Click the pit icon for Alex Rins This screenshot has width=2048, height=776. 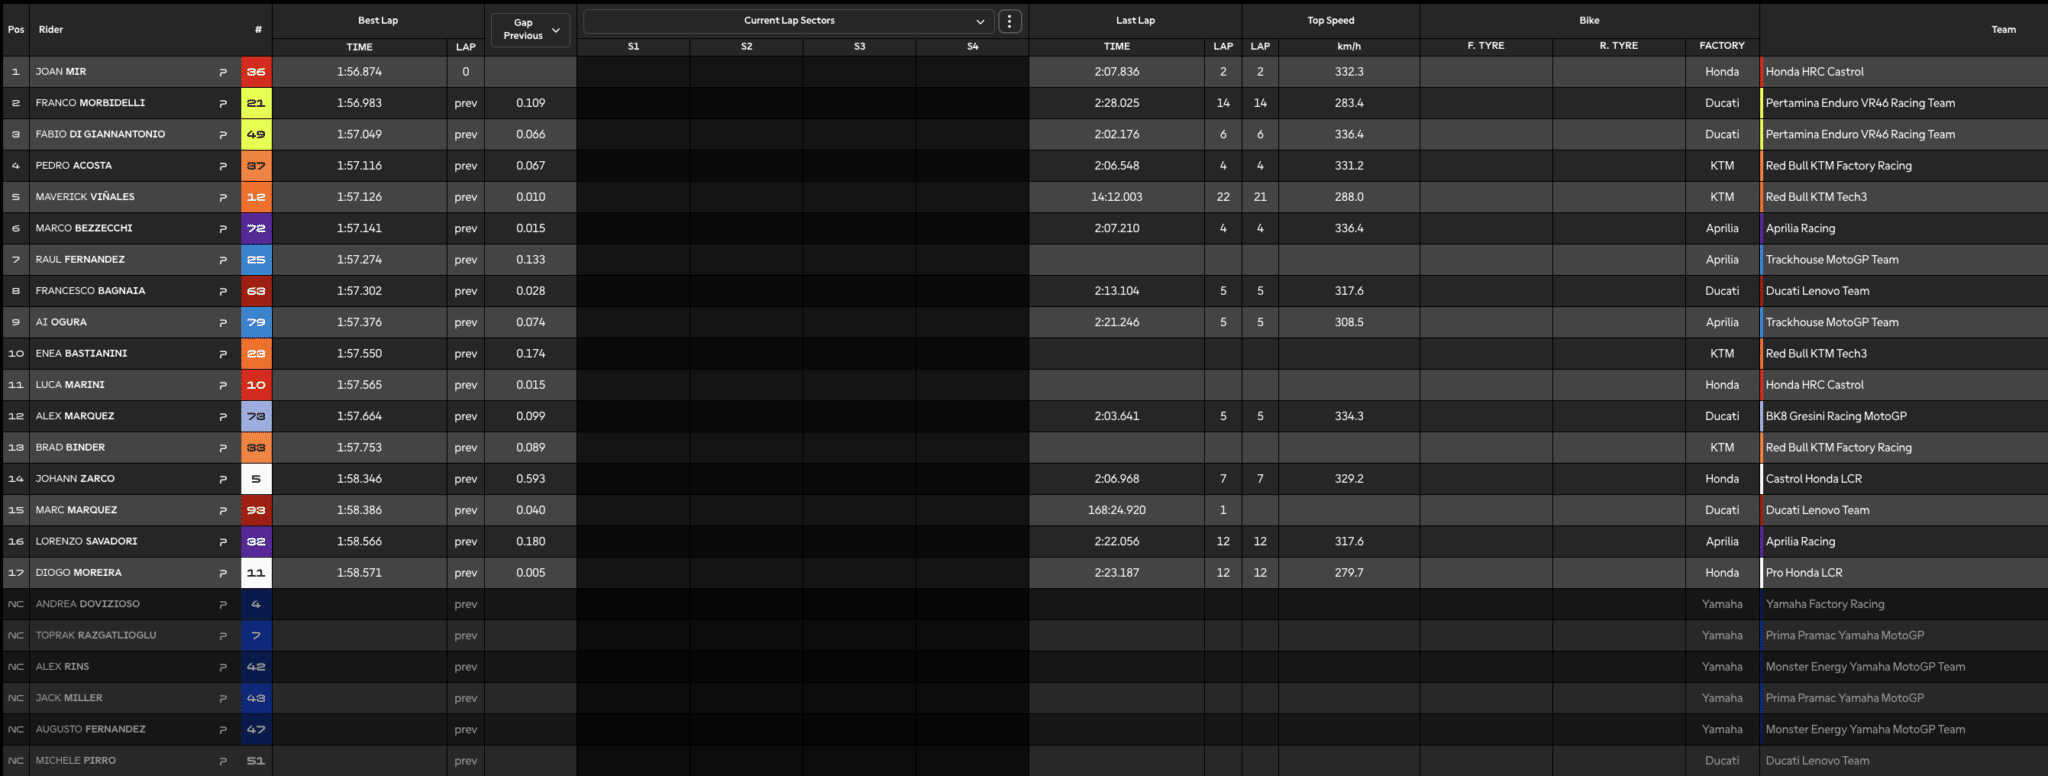click(x=223, y=667)
